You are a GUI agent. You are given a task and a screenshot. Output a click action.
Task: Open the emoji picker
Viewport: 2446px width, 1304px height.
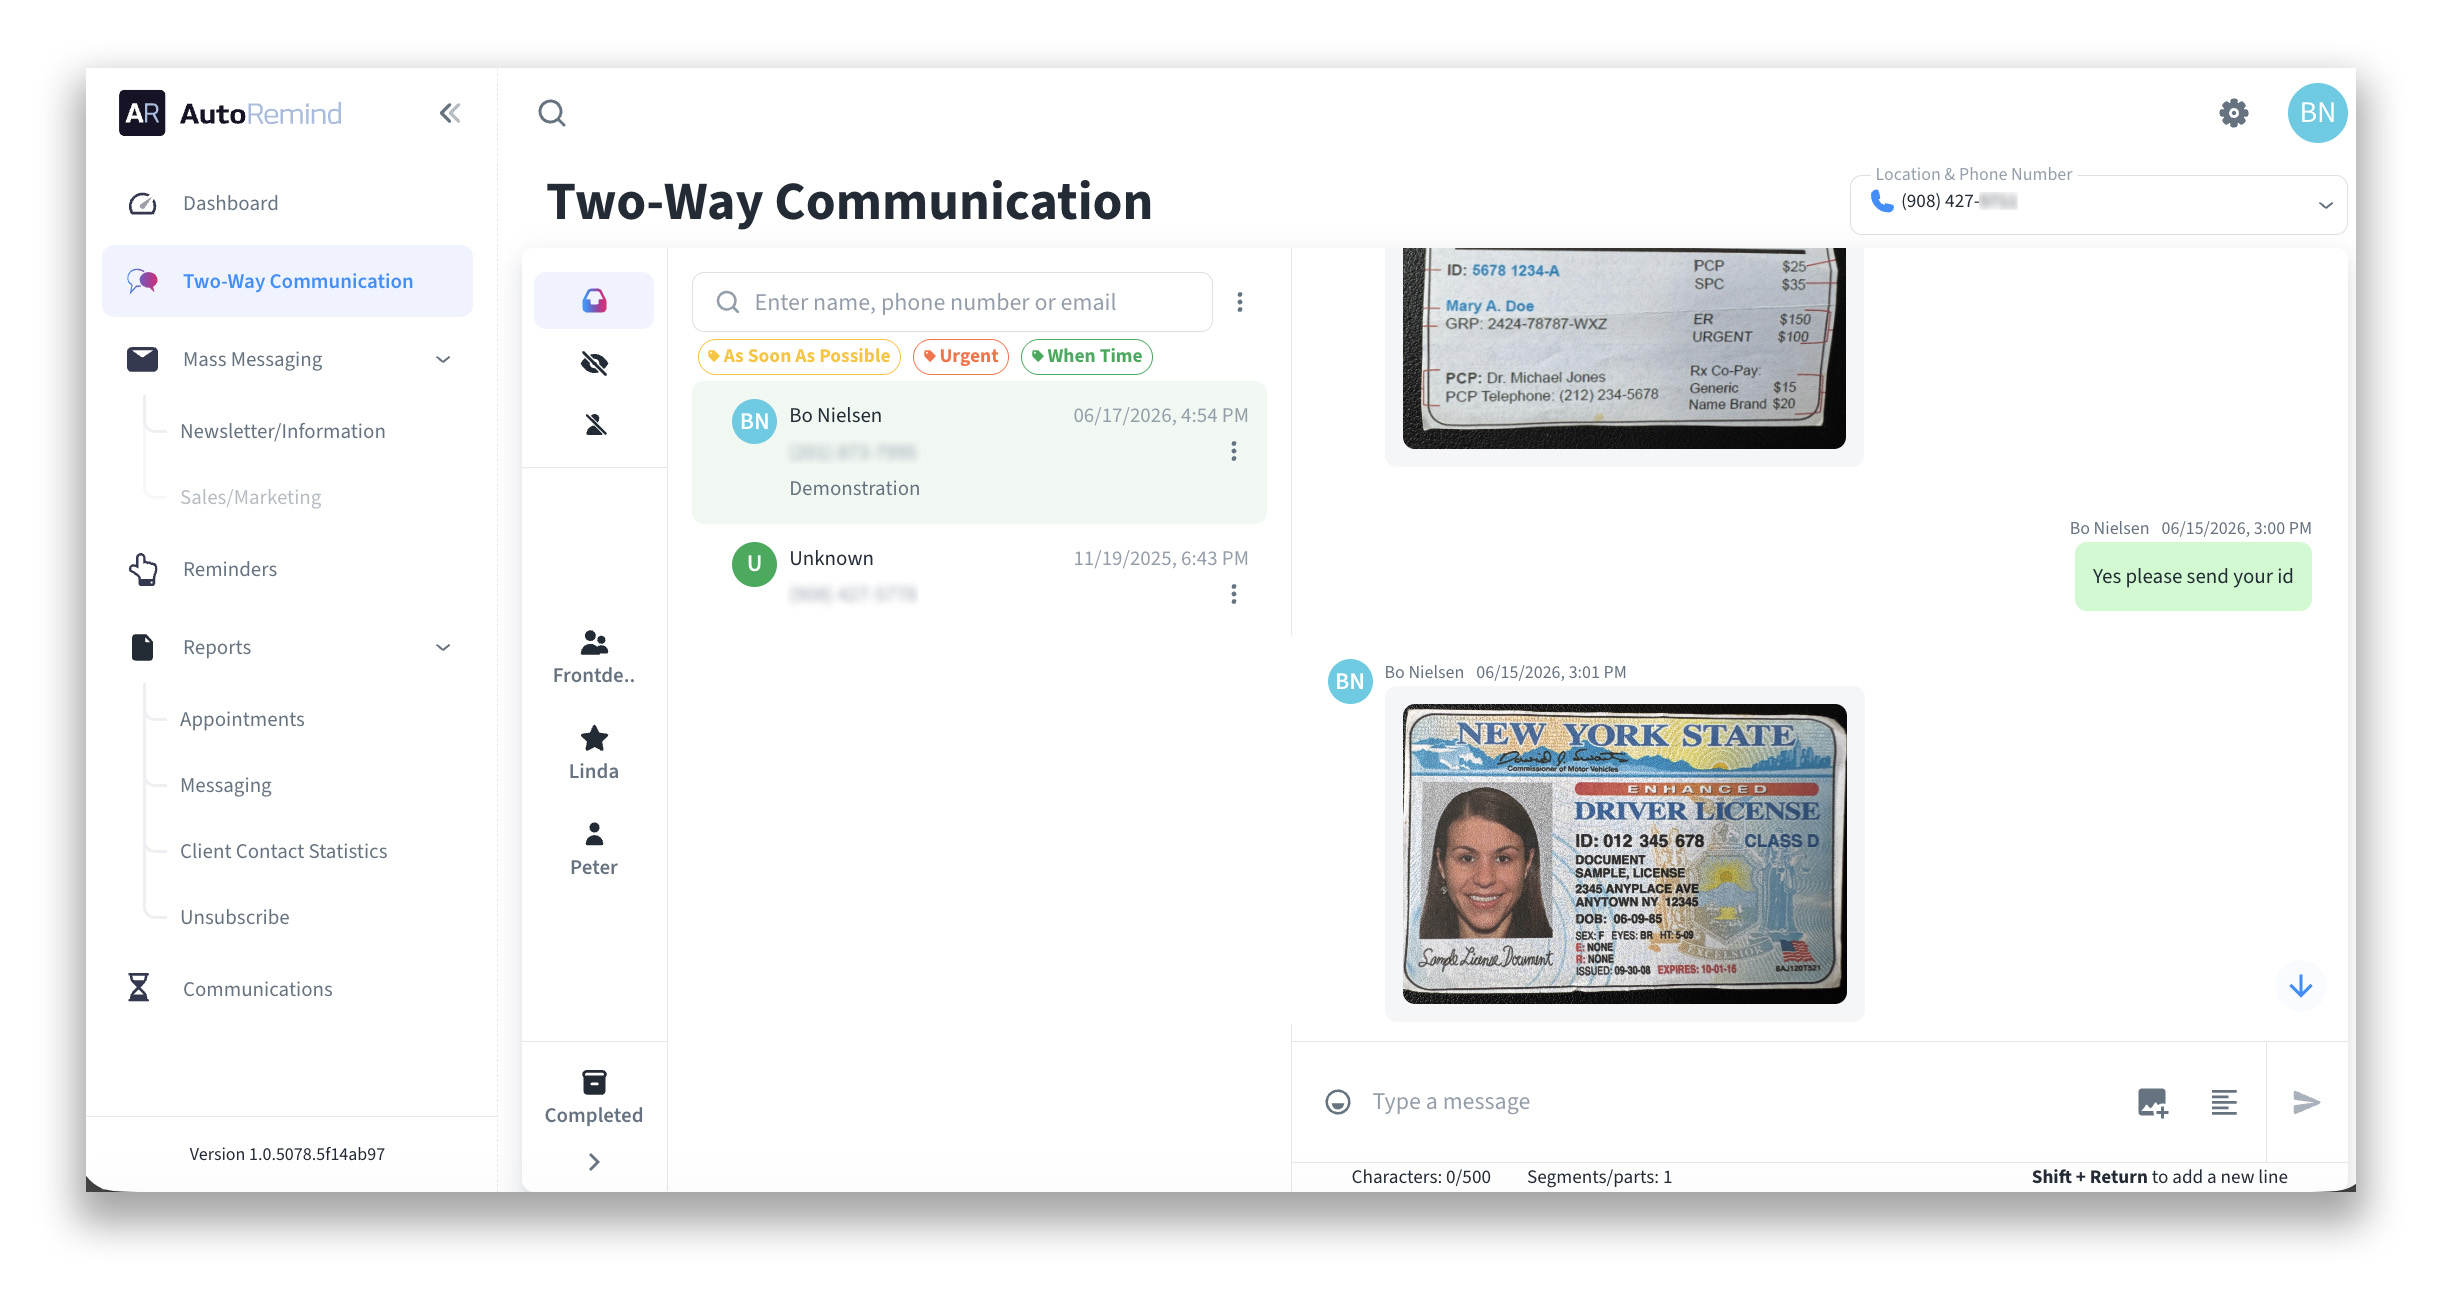(x=1338, y=1102)
